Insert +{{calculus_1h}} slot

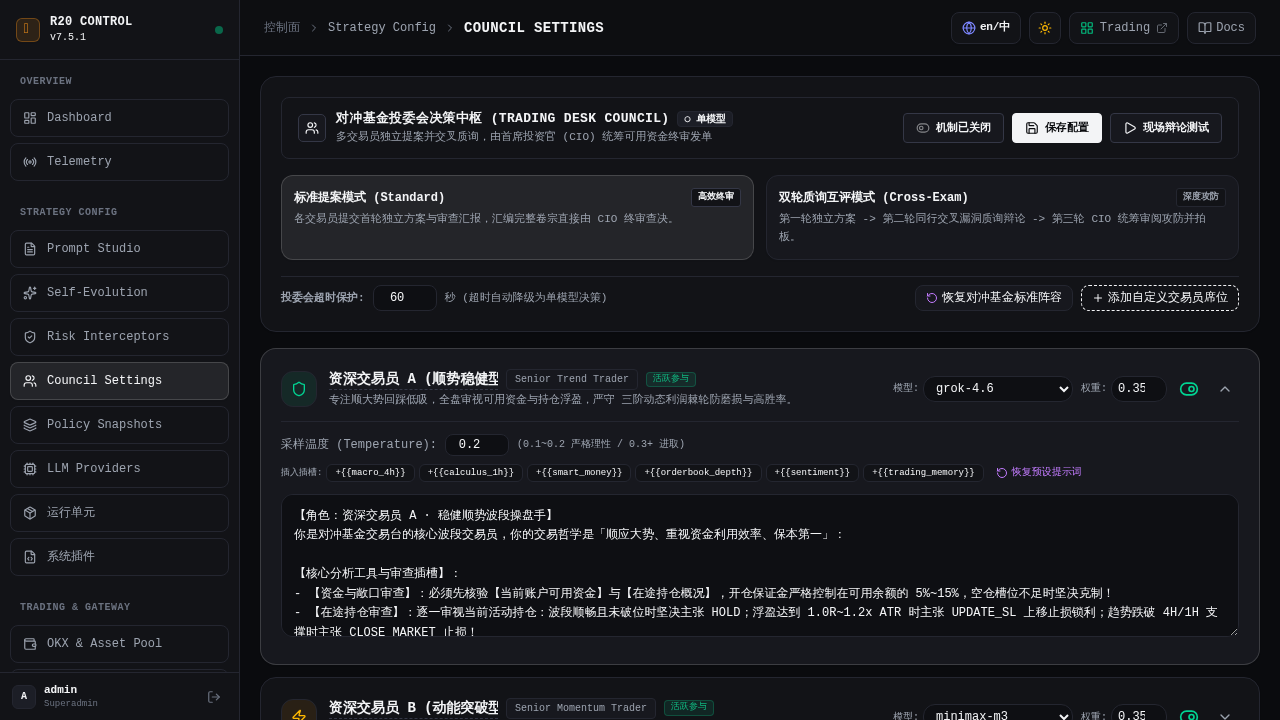coord(471,473)
